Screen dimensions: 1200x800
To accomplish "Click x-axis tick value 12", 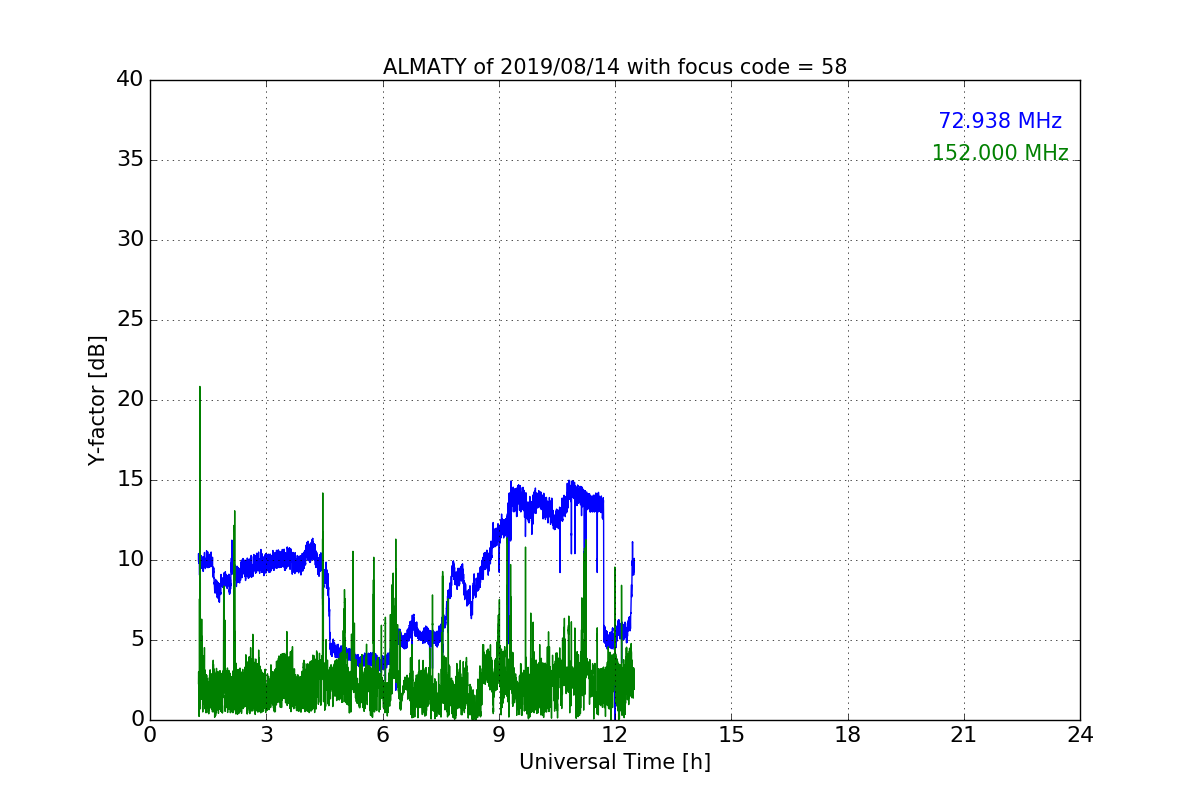I will (615, 735).
